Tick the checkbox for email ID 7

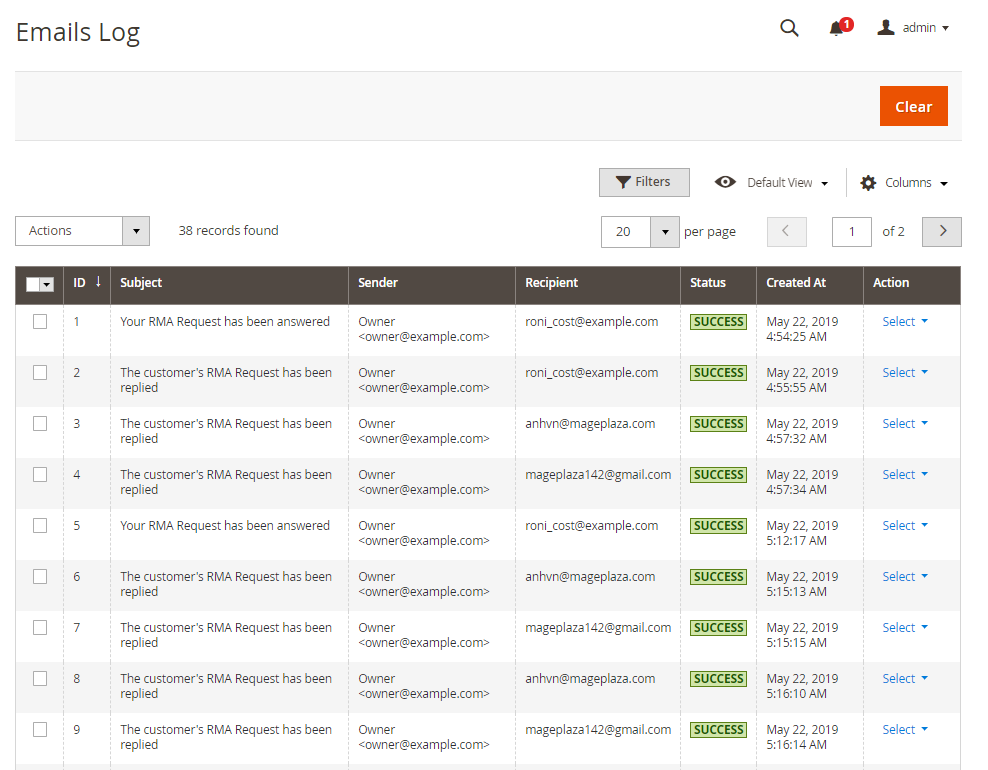point(40,628)
